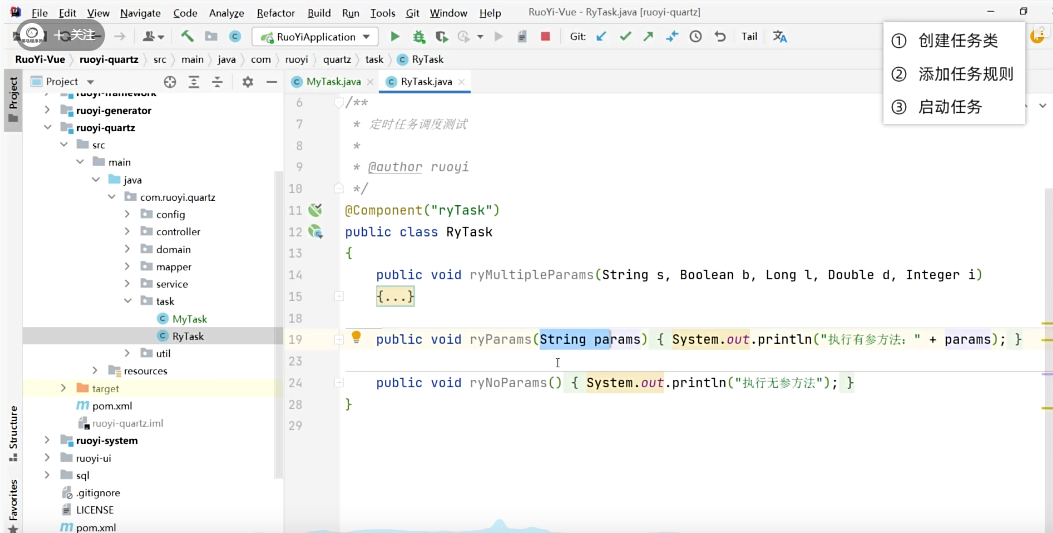Open the Navigate menu

(140, 13)
